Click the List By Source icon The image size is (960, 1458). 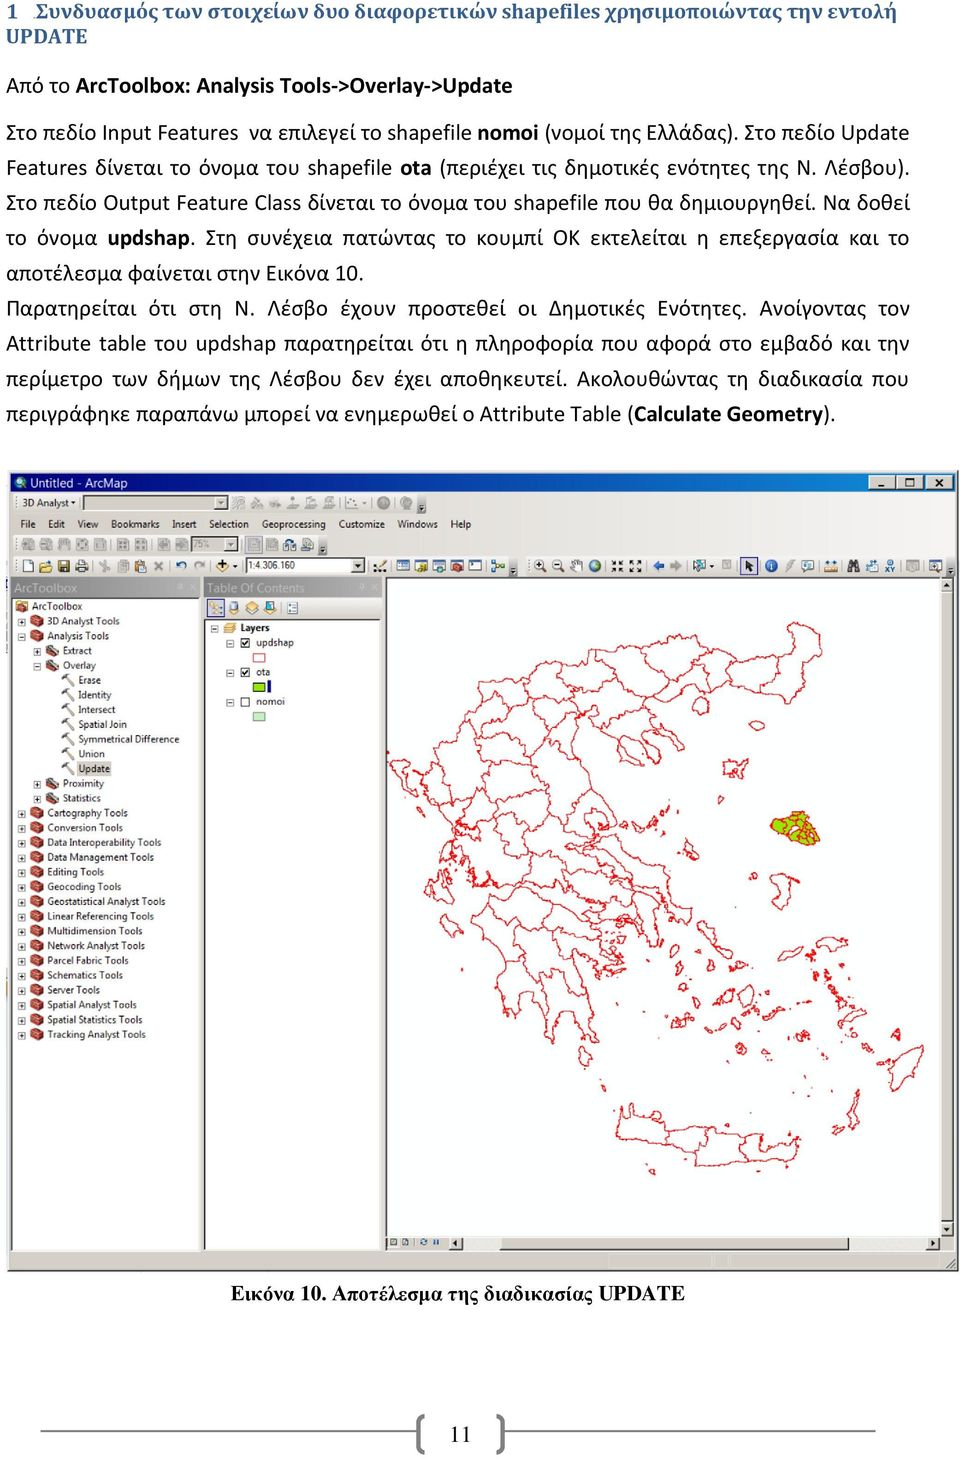pos(233,607)
